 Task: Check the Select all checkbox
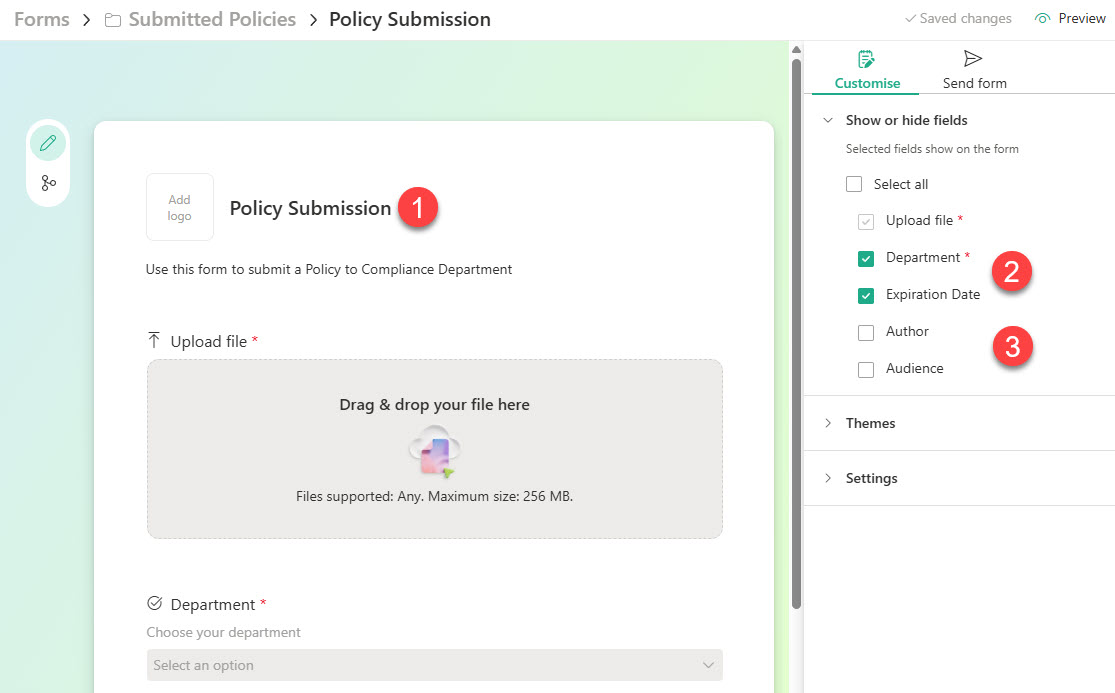pos(854,184)
